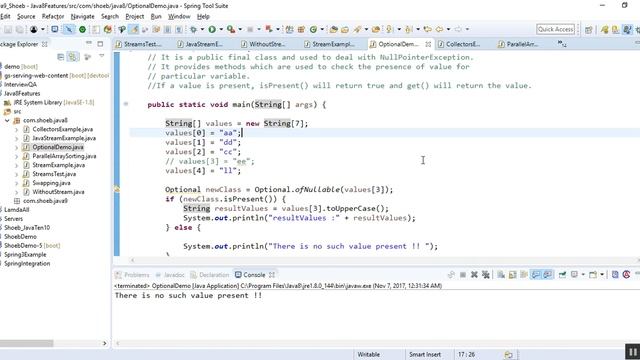
Task: Click the Display Selected Console icon
Action: pos(574,275)
